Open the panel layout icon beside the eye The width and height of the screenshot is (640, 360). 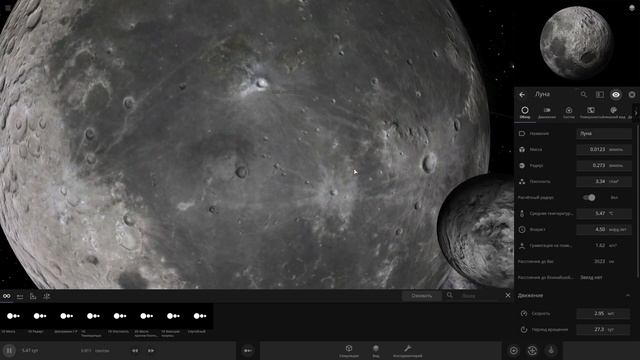[600, 95]
